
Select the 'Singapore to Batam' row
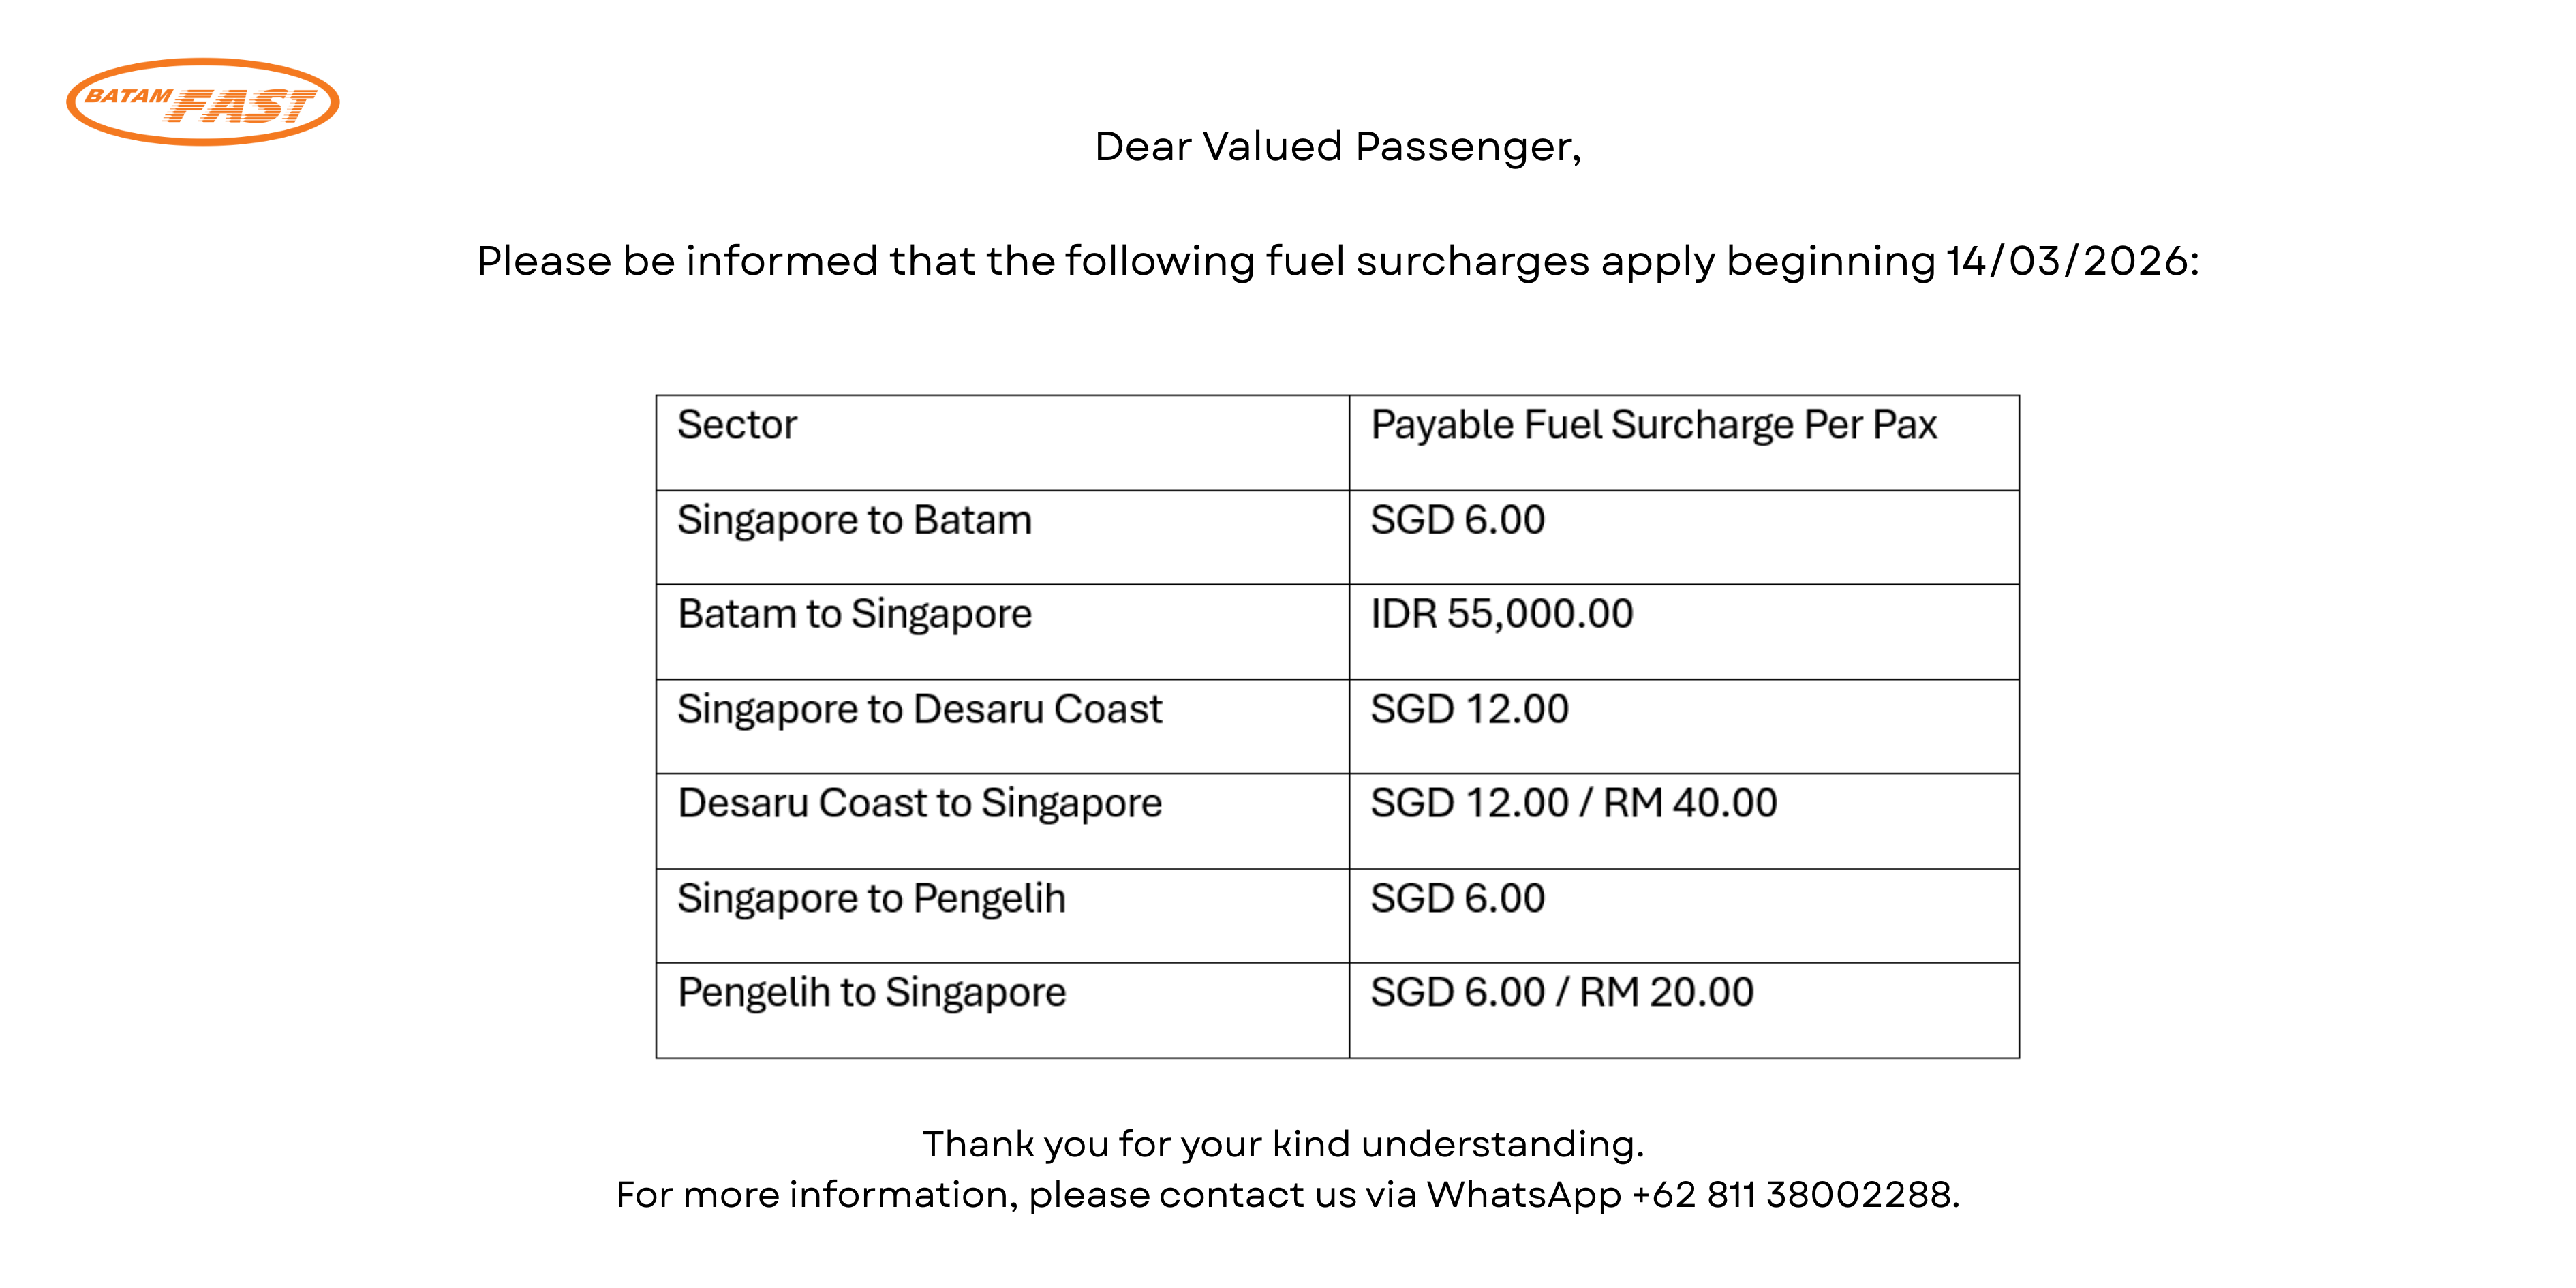1338,537
